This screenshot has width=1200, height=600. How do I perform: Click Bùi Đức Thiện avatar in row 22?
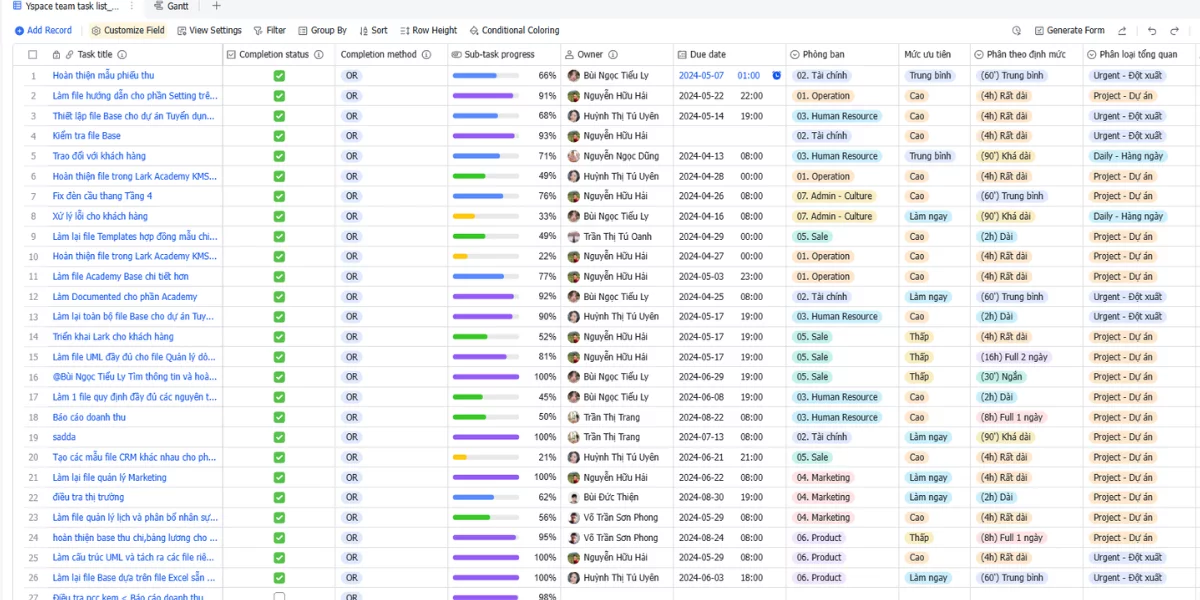click(x=574, y=497)
